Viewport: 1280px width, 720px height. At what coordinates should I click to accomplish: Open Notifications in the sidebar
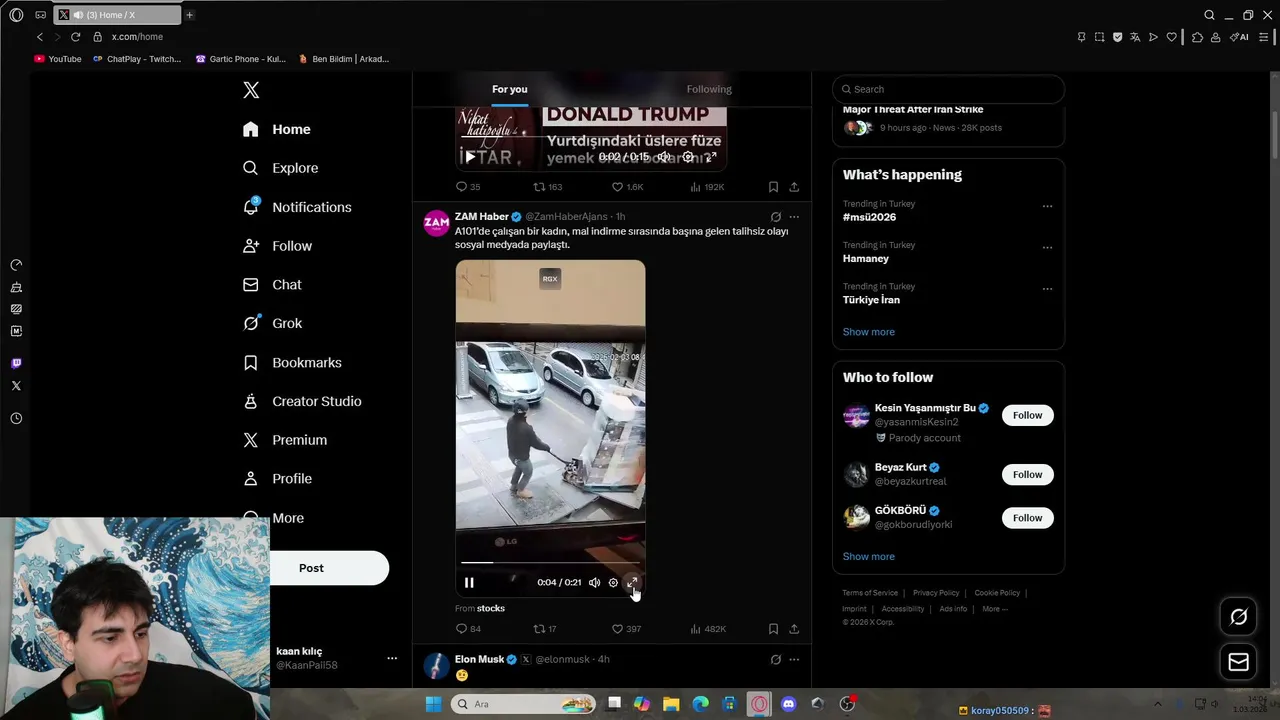tap(297, 207)
